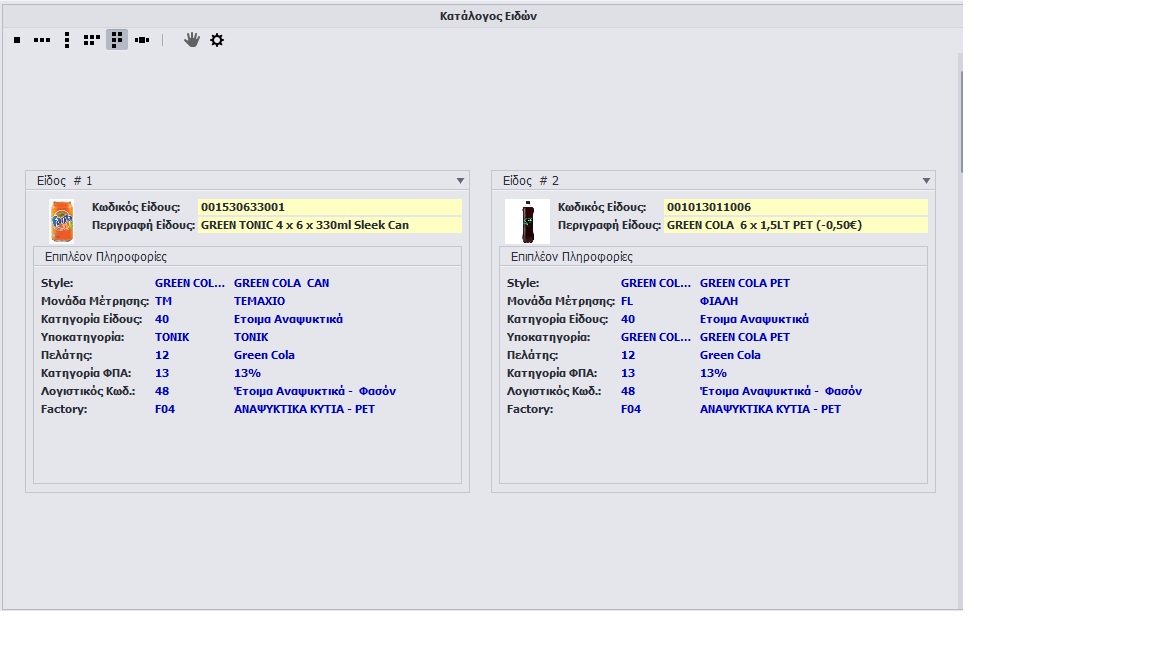Switch to carousel layout view
This screenshot has width=1152, height=648.
click(142, 40)
